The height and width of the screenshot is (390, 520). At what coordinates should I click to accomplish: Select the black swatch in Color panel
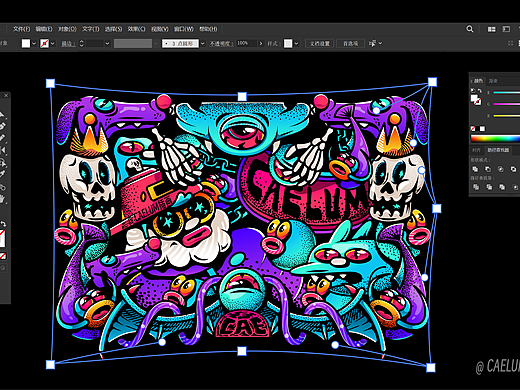(x=478, y=129)
